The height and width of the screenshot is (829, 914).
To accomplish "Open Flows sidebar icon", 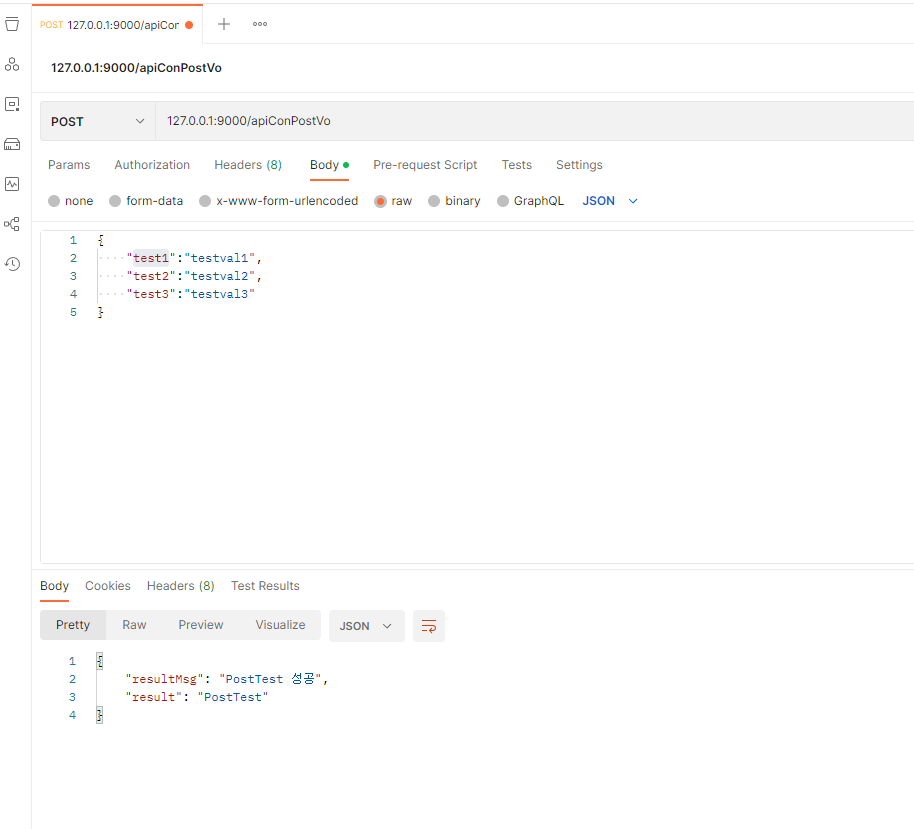I will tap(12, 224).
